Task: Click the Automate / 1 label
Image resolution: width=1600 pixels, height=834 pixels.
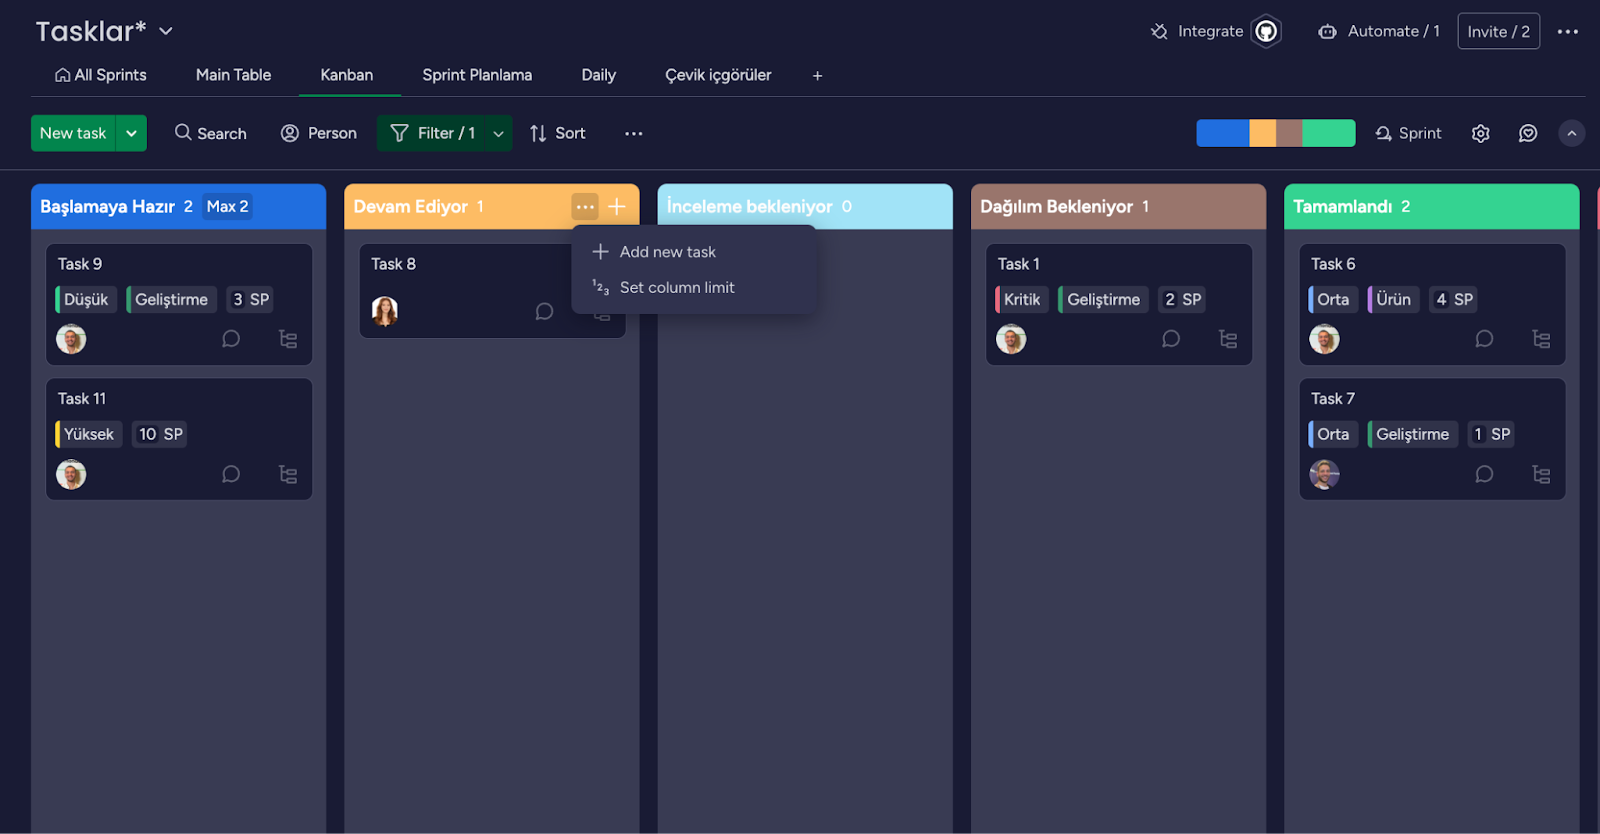Action: tap(1393, 32)
